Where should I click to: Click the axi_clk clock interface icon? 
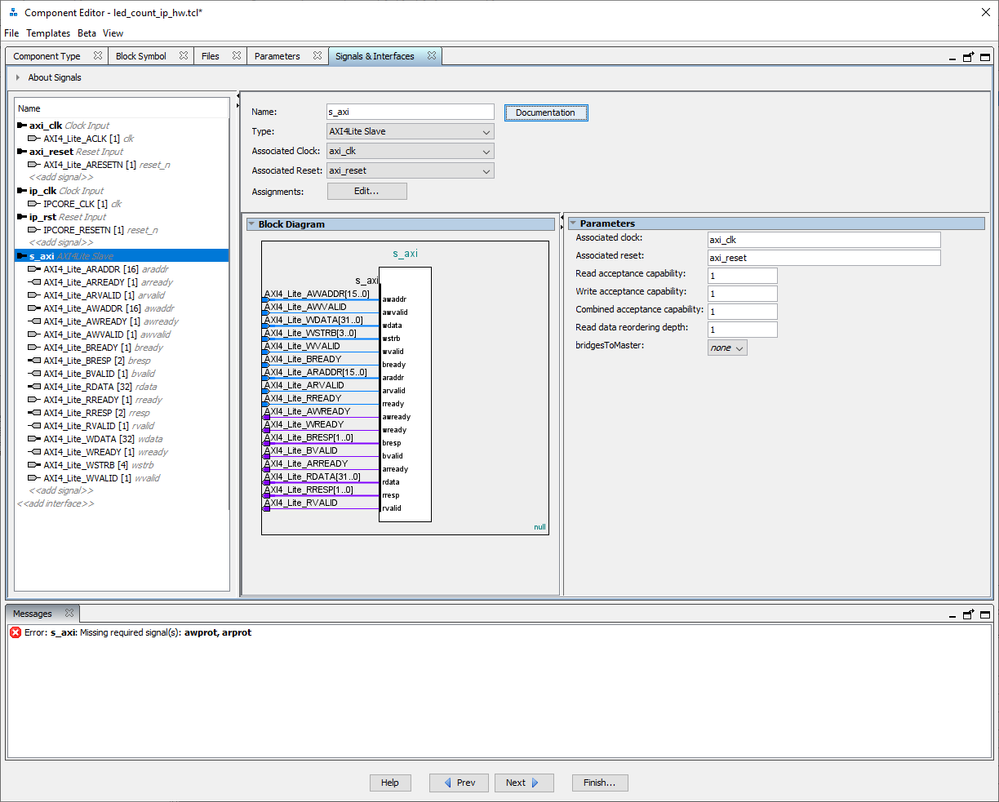point(22,126)
